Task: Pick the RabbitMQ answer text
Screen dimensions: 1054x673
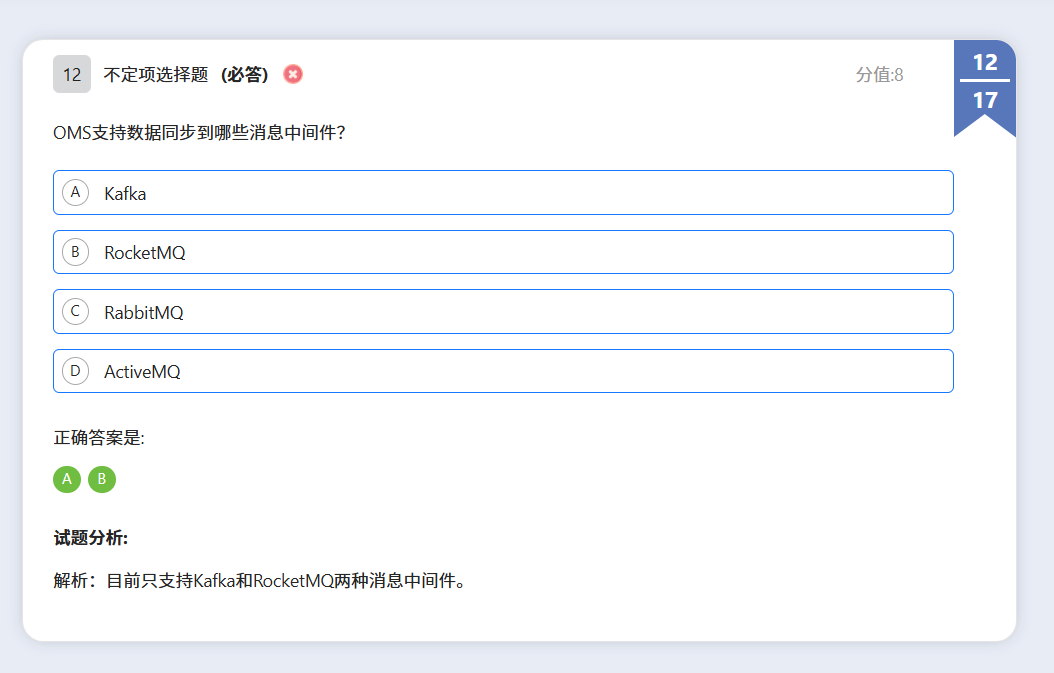Action: tap(144, 313)
